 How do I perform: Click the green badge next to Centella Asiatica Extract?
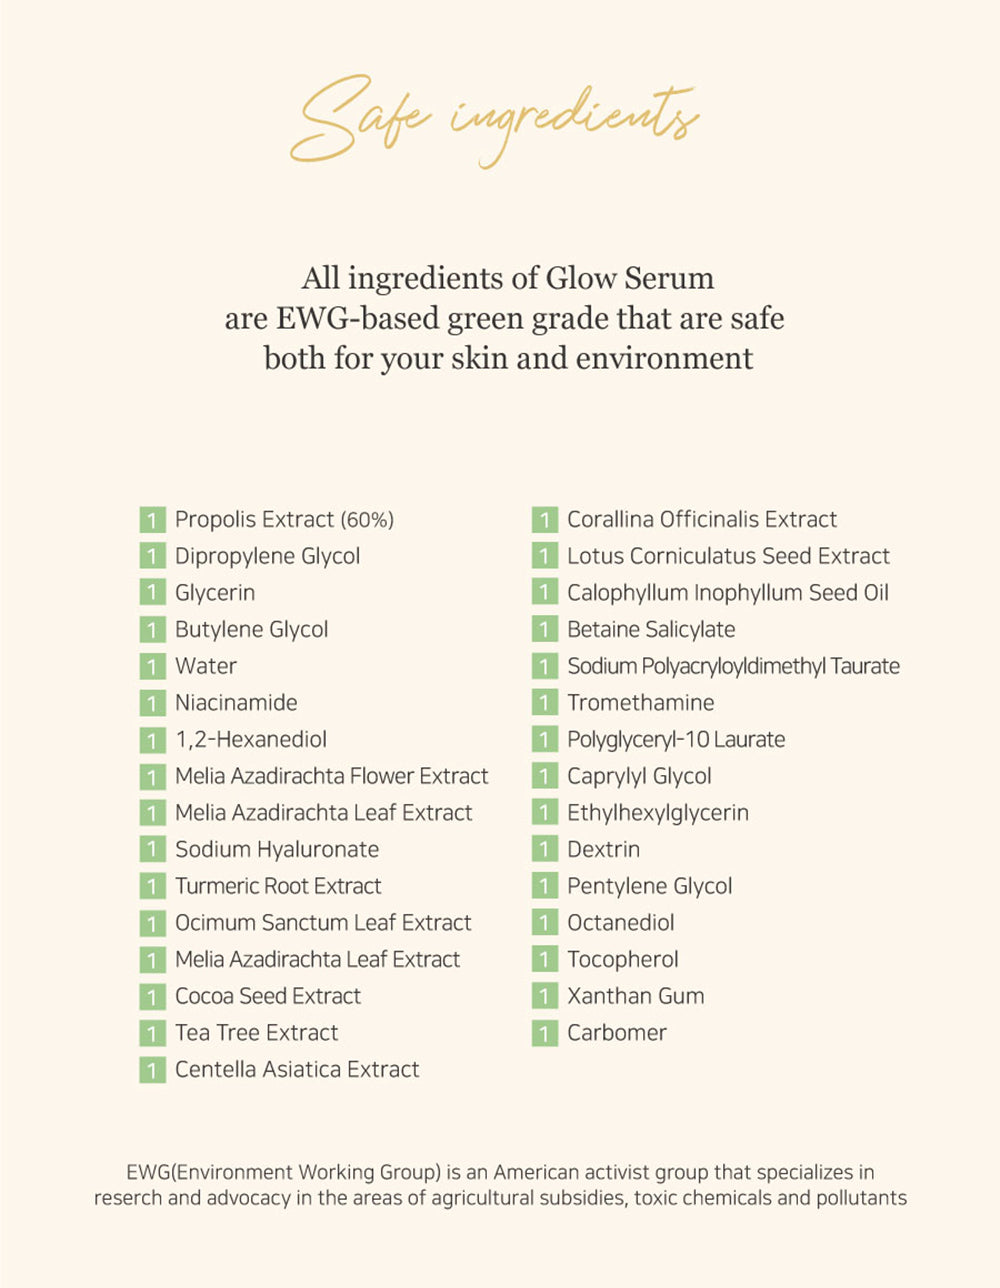coord(152,1070)
